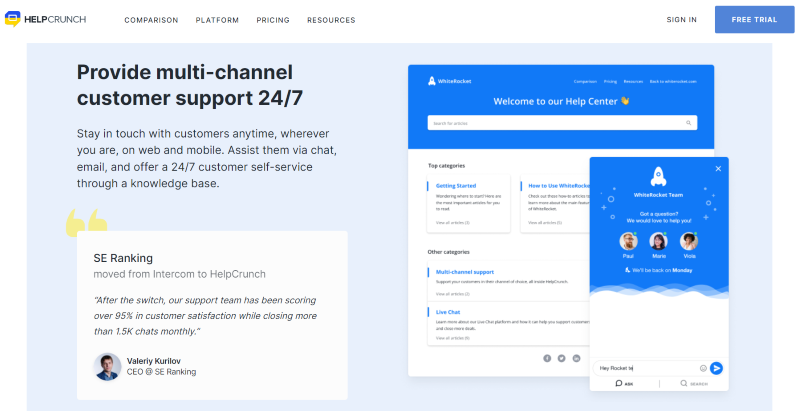Click Viola's avatar in chat widget
800x411 pixels.
click(689, 241)
